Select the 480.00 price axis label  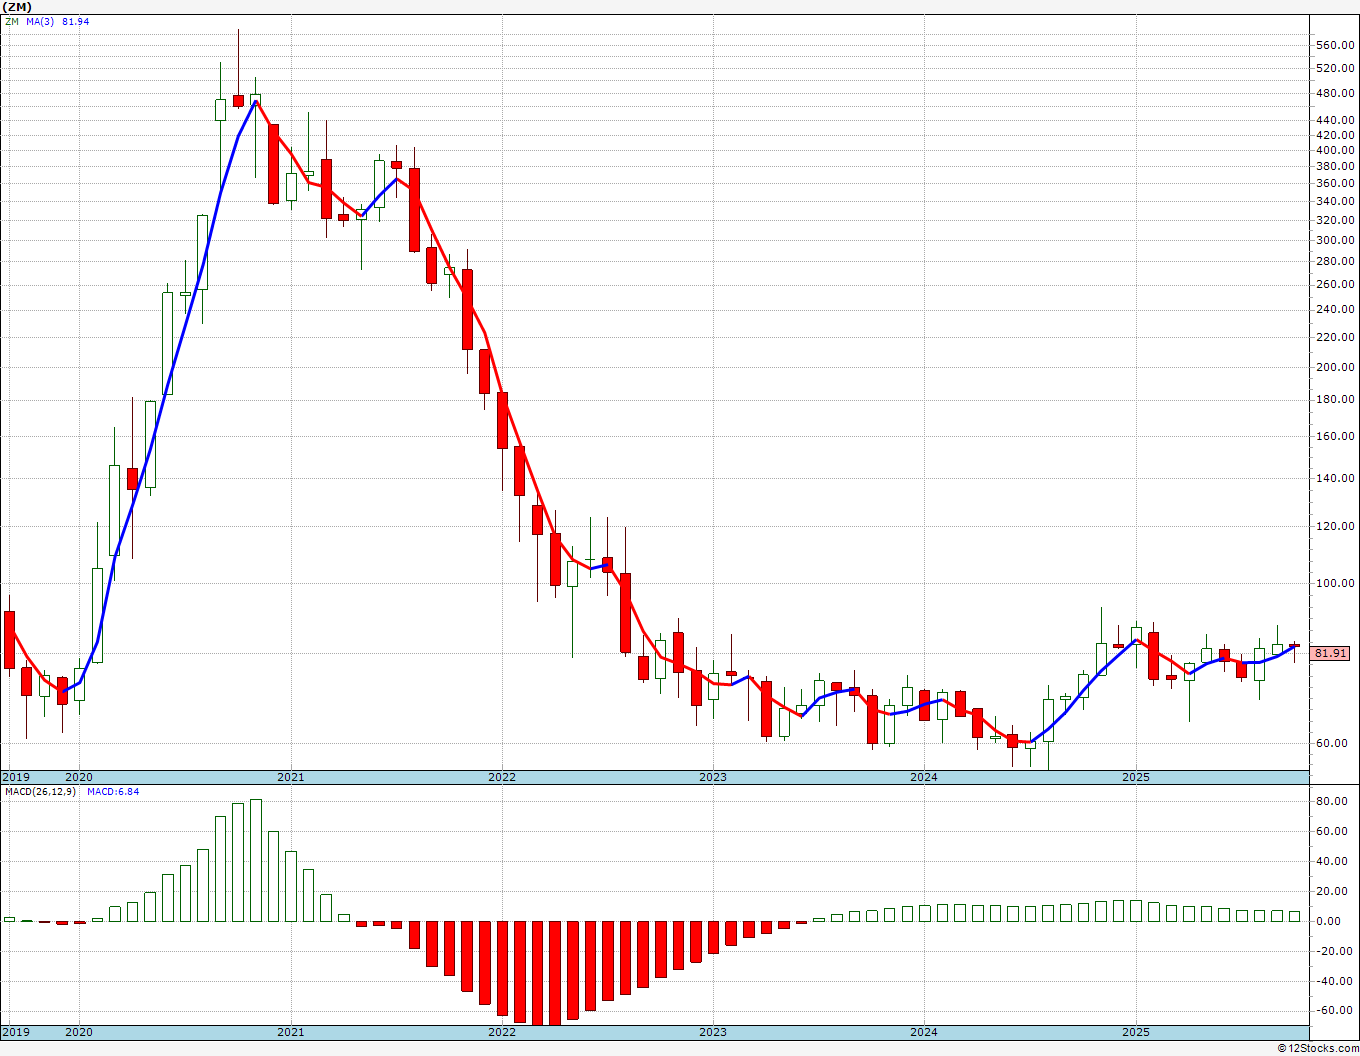pyautogui.click(x=1336, y=93)
